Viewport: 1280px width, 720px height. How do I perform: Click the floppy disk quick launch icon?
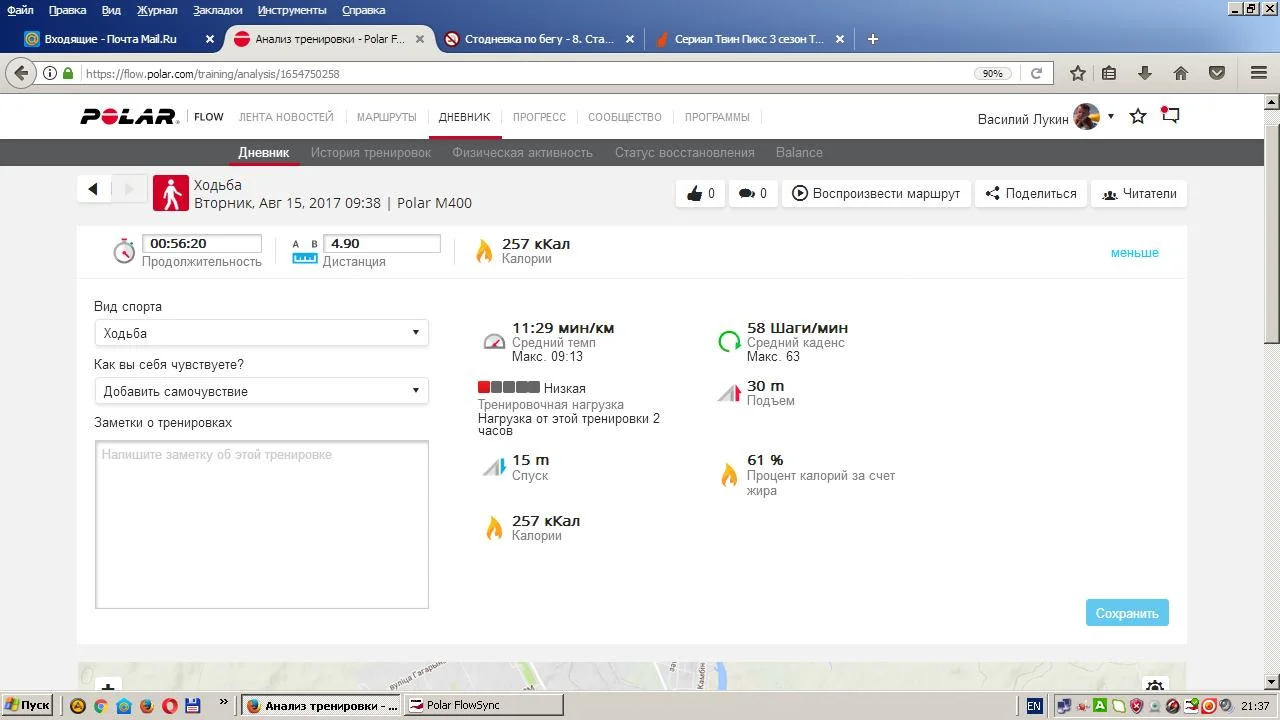click(x=193, y=705)
